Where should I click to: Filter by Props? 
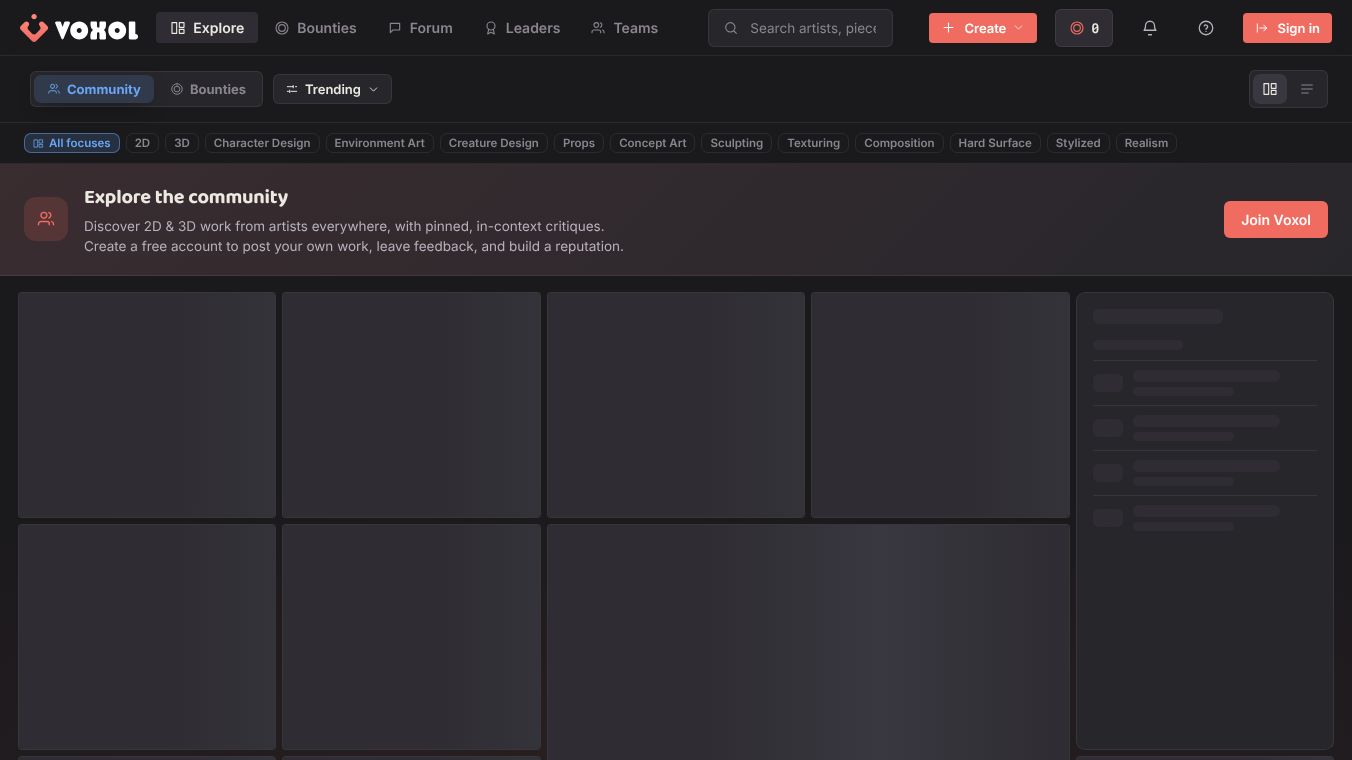(x=579, y=143)
